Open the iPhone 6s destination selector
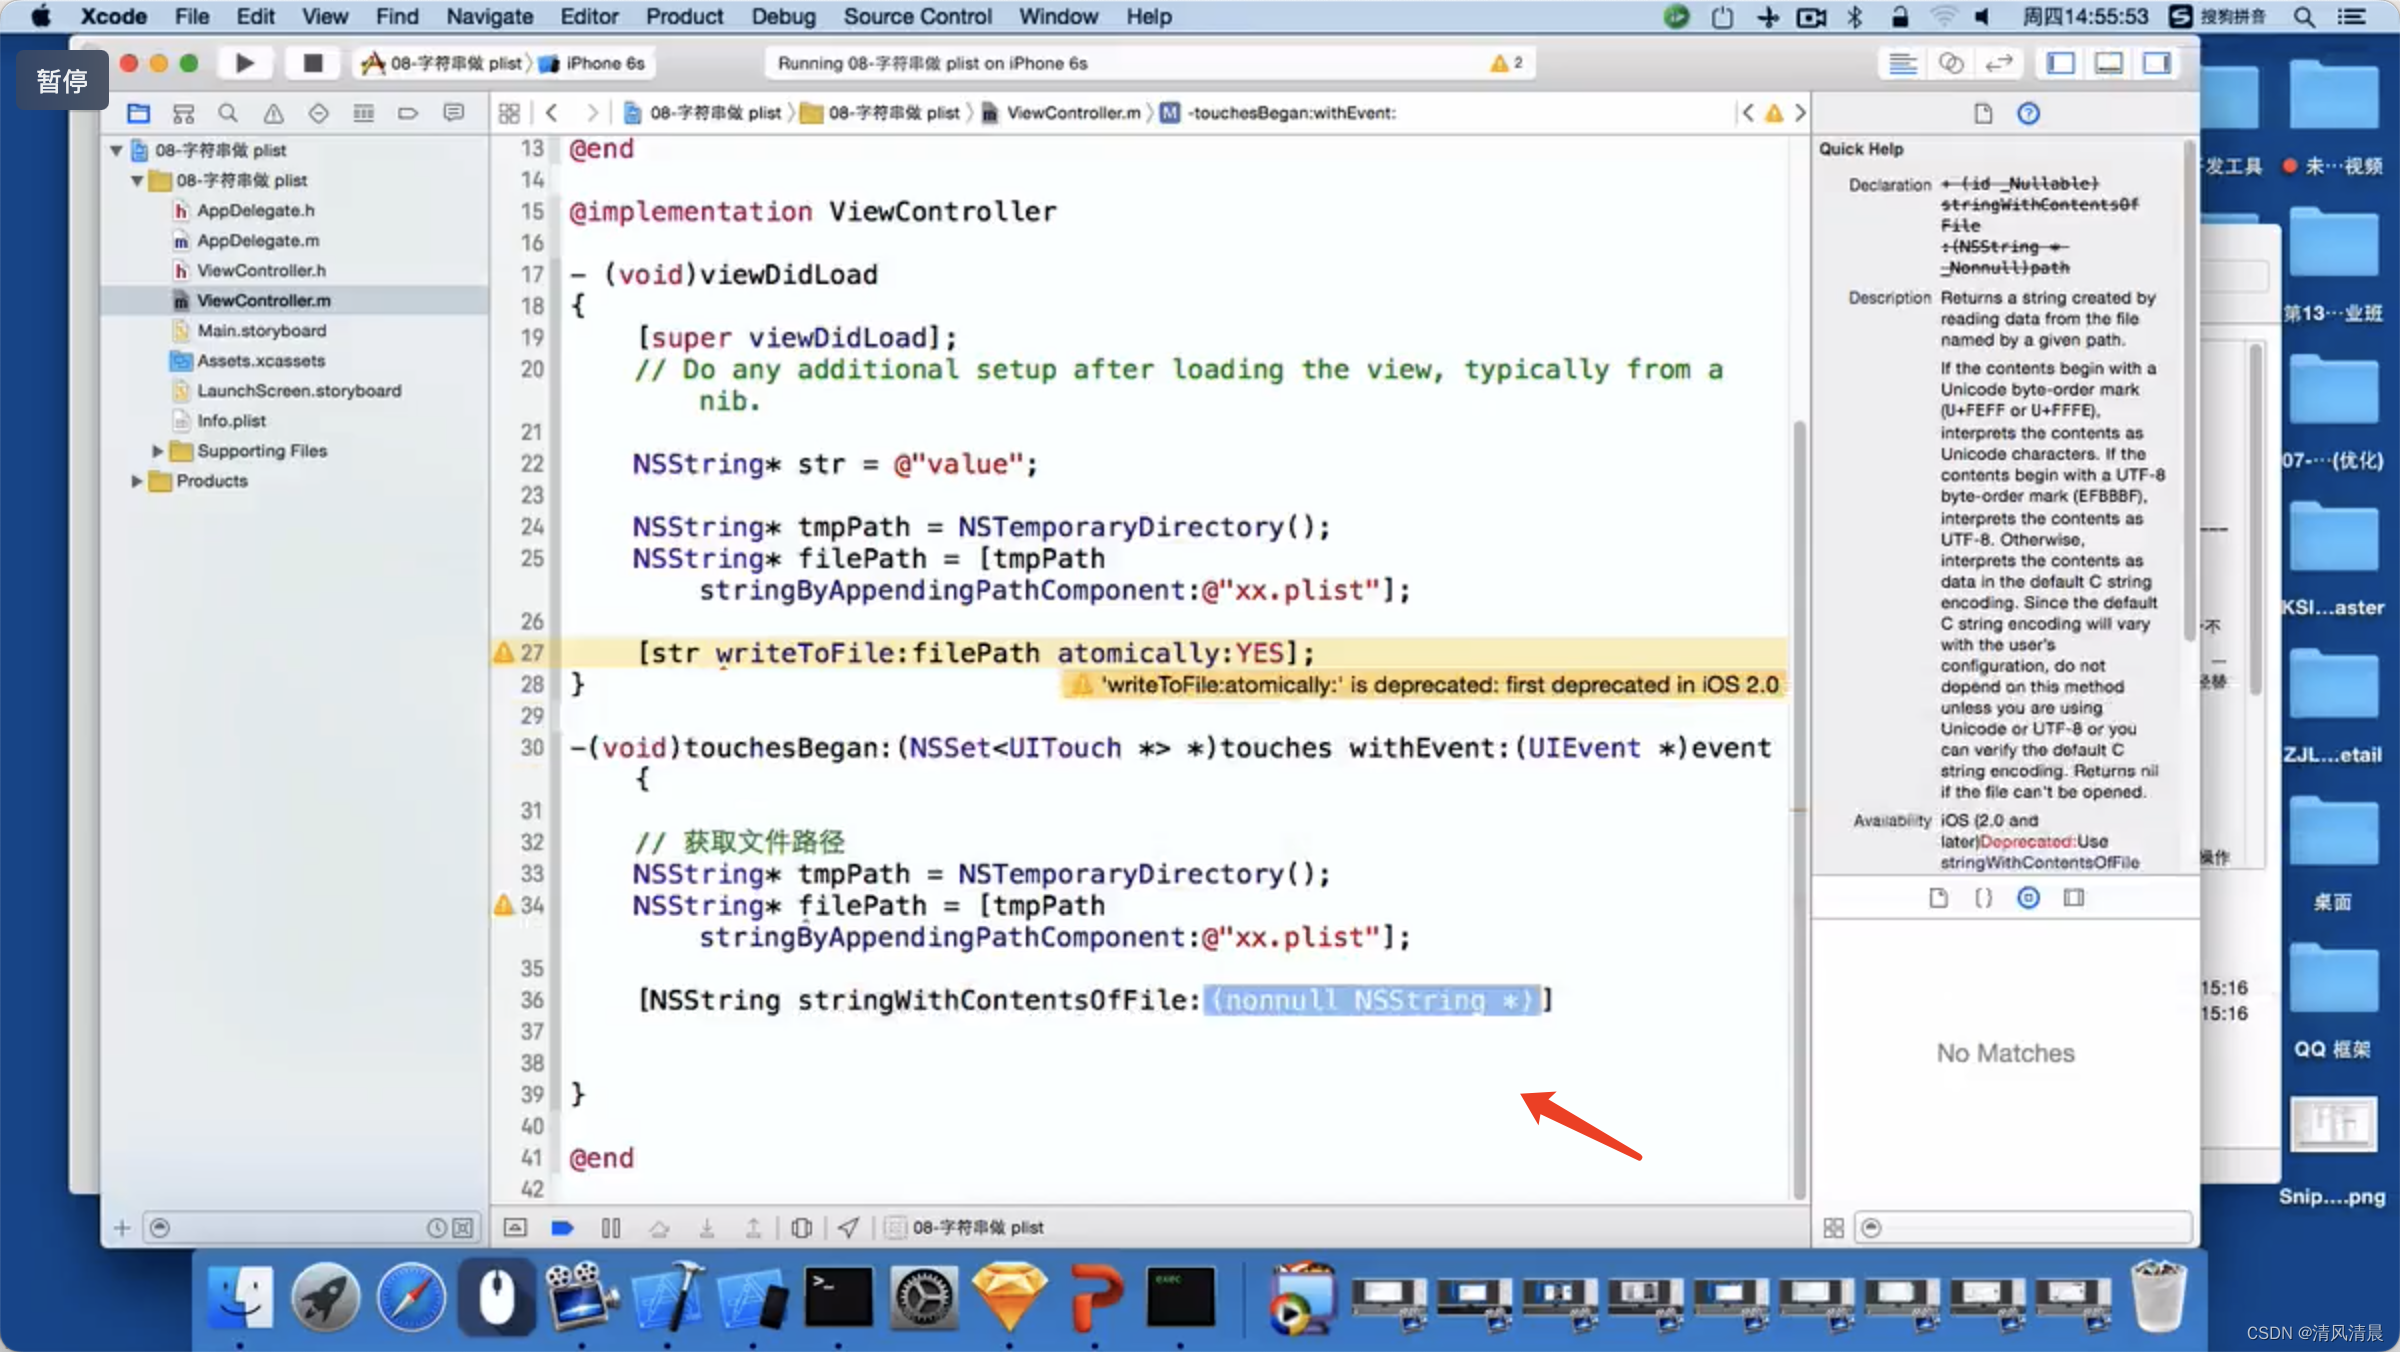This screenshot has height=1352, width=2400. pyautogui.click(x=593, y=63)
